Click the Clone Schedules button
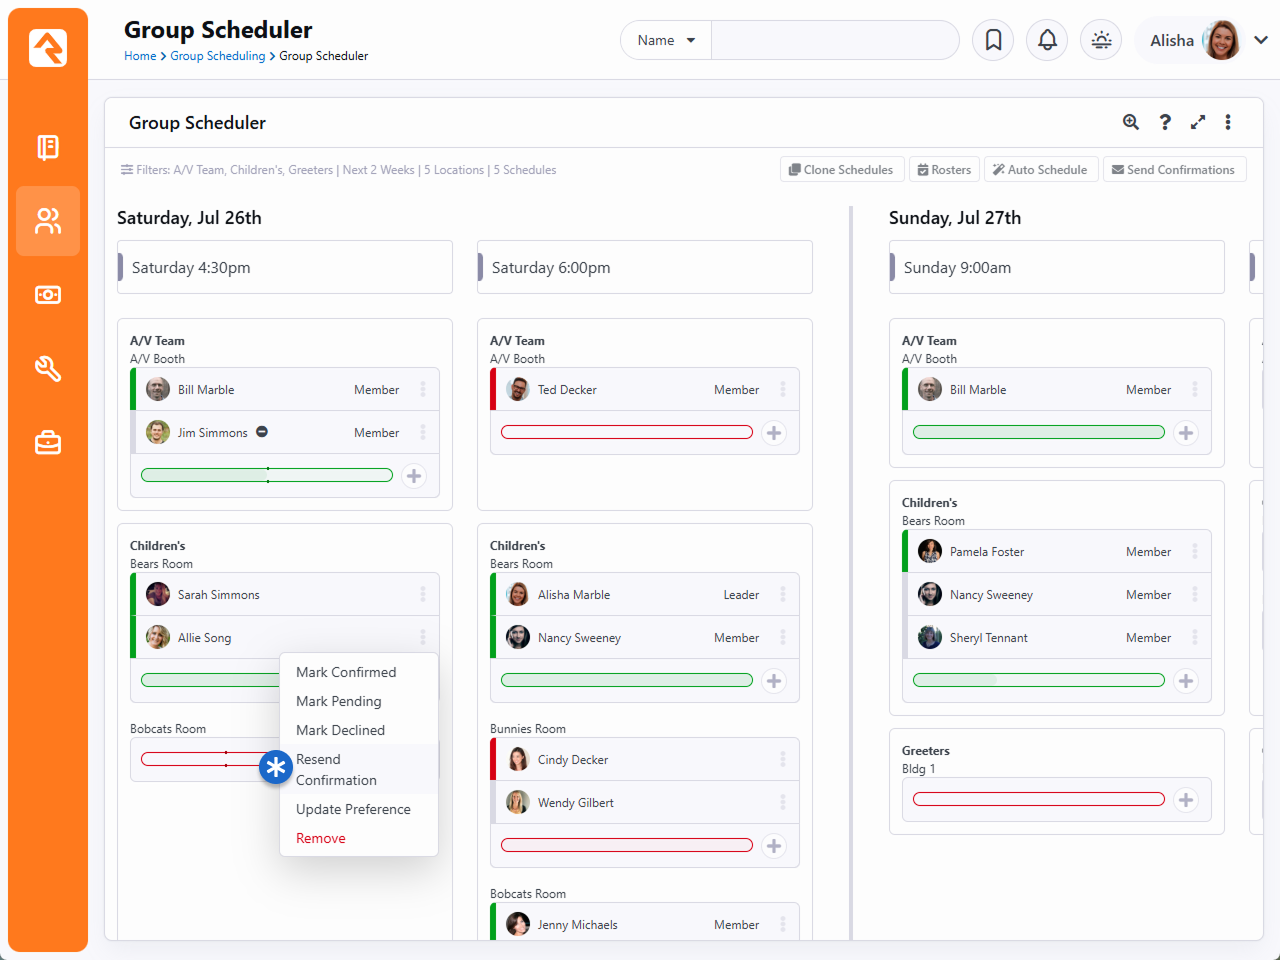The height and width of the screenshot is (960, 1280). click(x=842, y=170)
